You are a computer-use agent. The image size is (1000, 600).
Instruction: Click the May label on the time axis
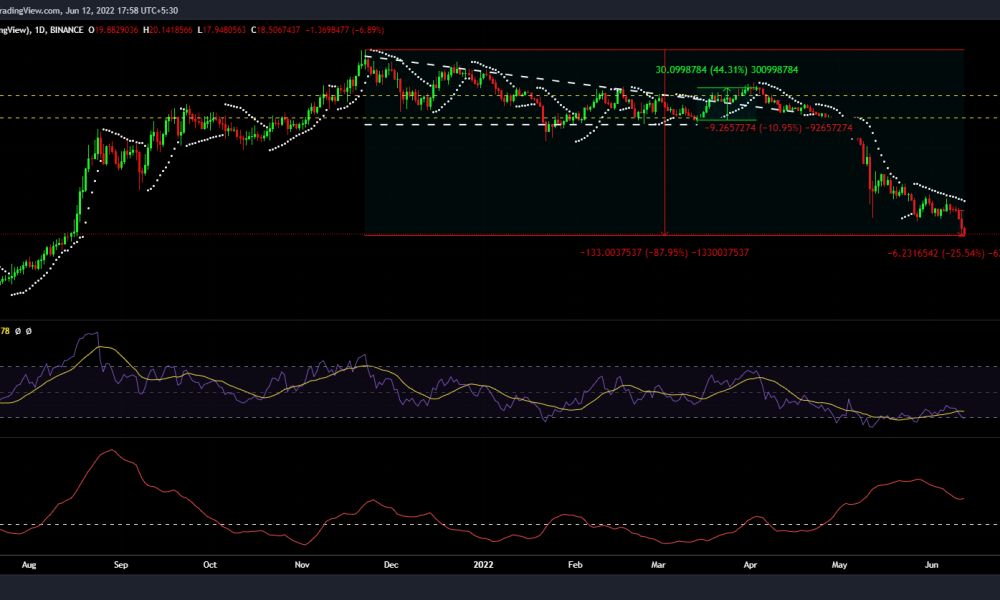(x=839, y=565)
